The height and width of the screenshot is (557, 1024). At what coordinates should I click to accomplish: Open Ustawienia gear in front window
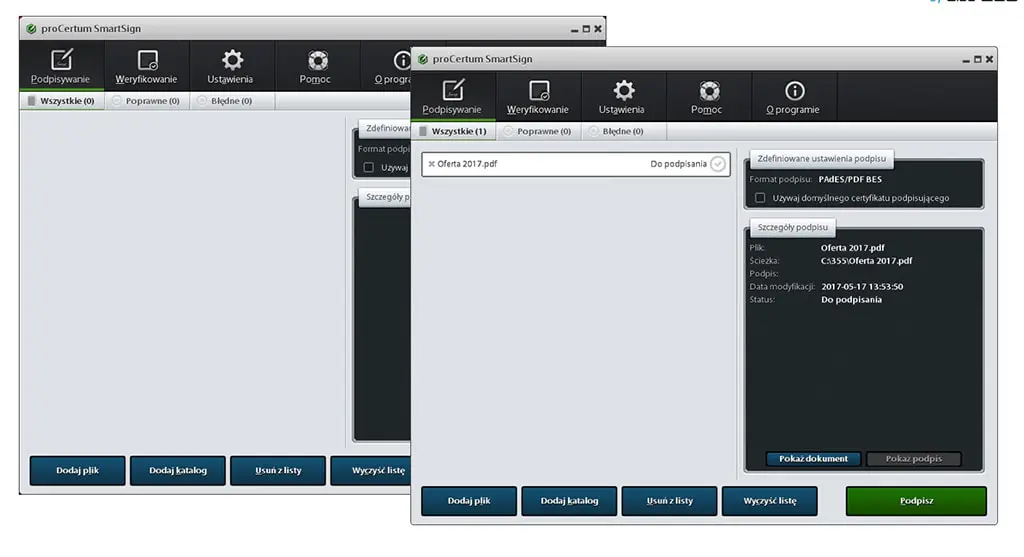click(x=622, y=96)
